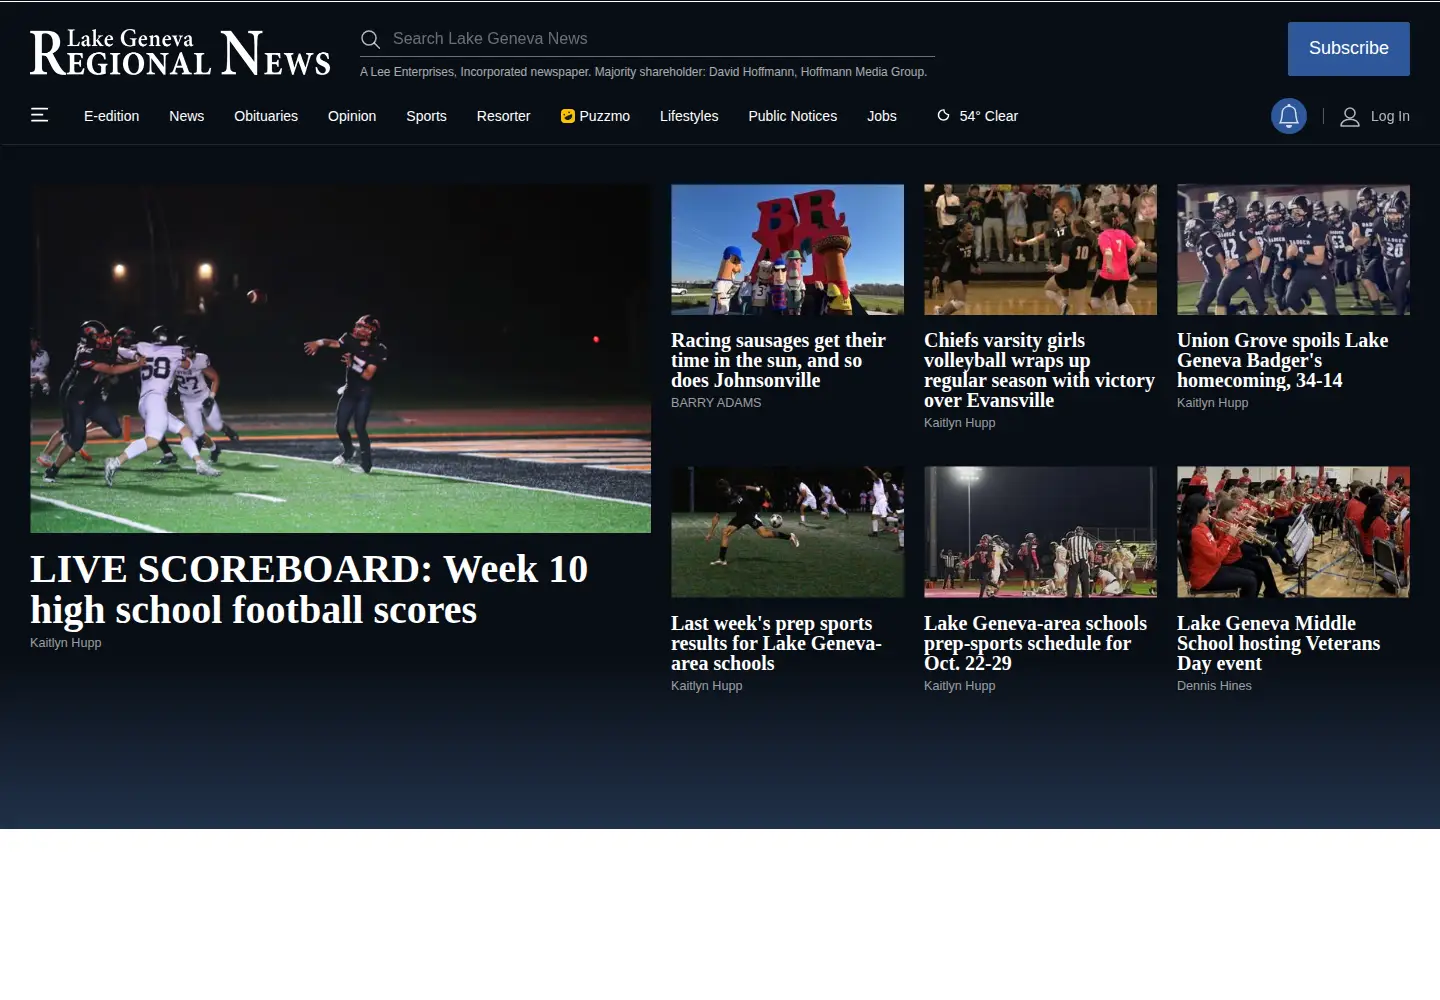Open the E-edition menu item
The width and height of the screenshot is (1440, 1000).
(x=112, y=116)
